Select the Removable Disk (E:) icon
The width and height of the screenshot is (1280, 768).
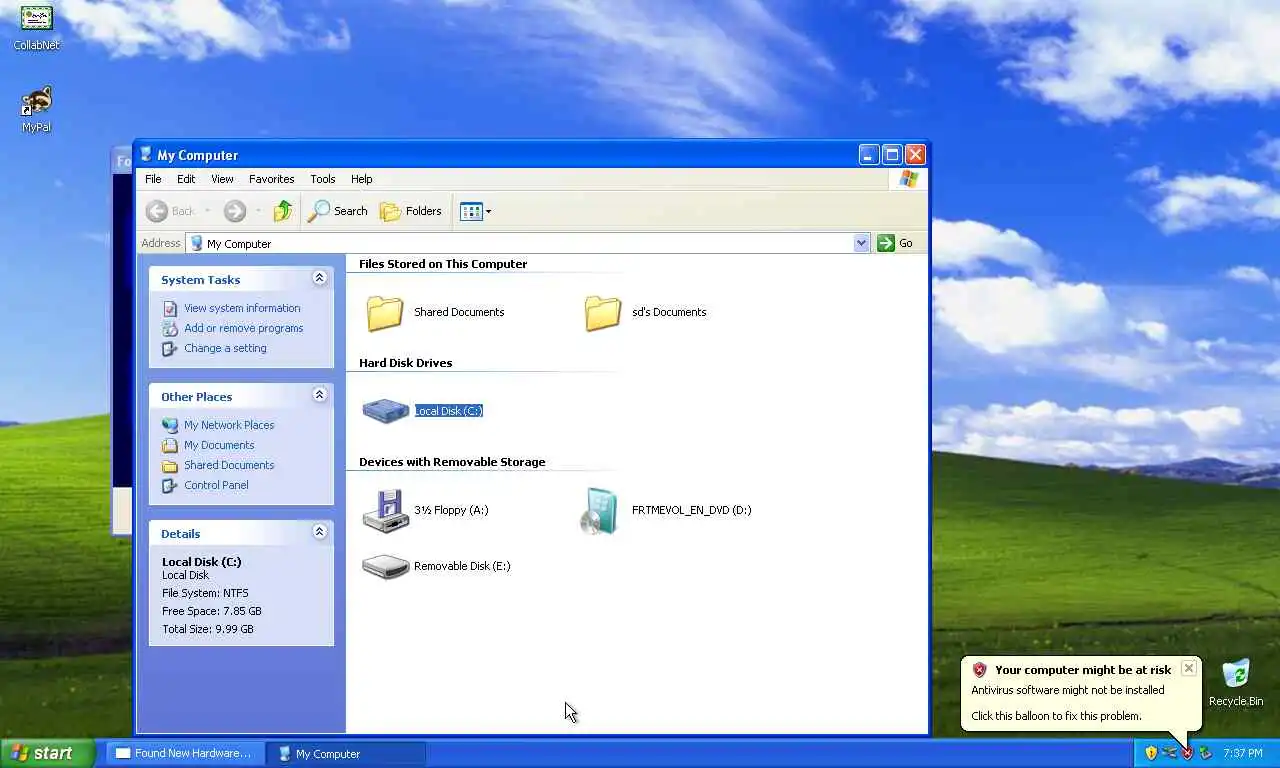pos(385,567)
